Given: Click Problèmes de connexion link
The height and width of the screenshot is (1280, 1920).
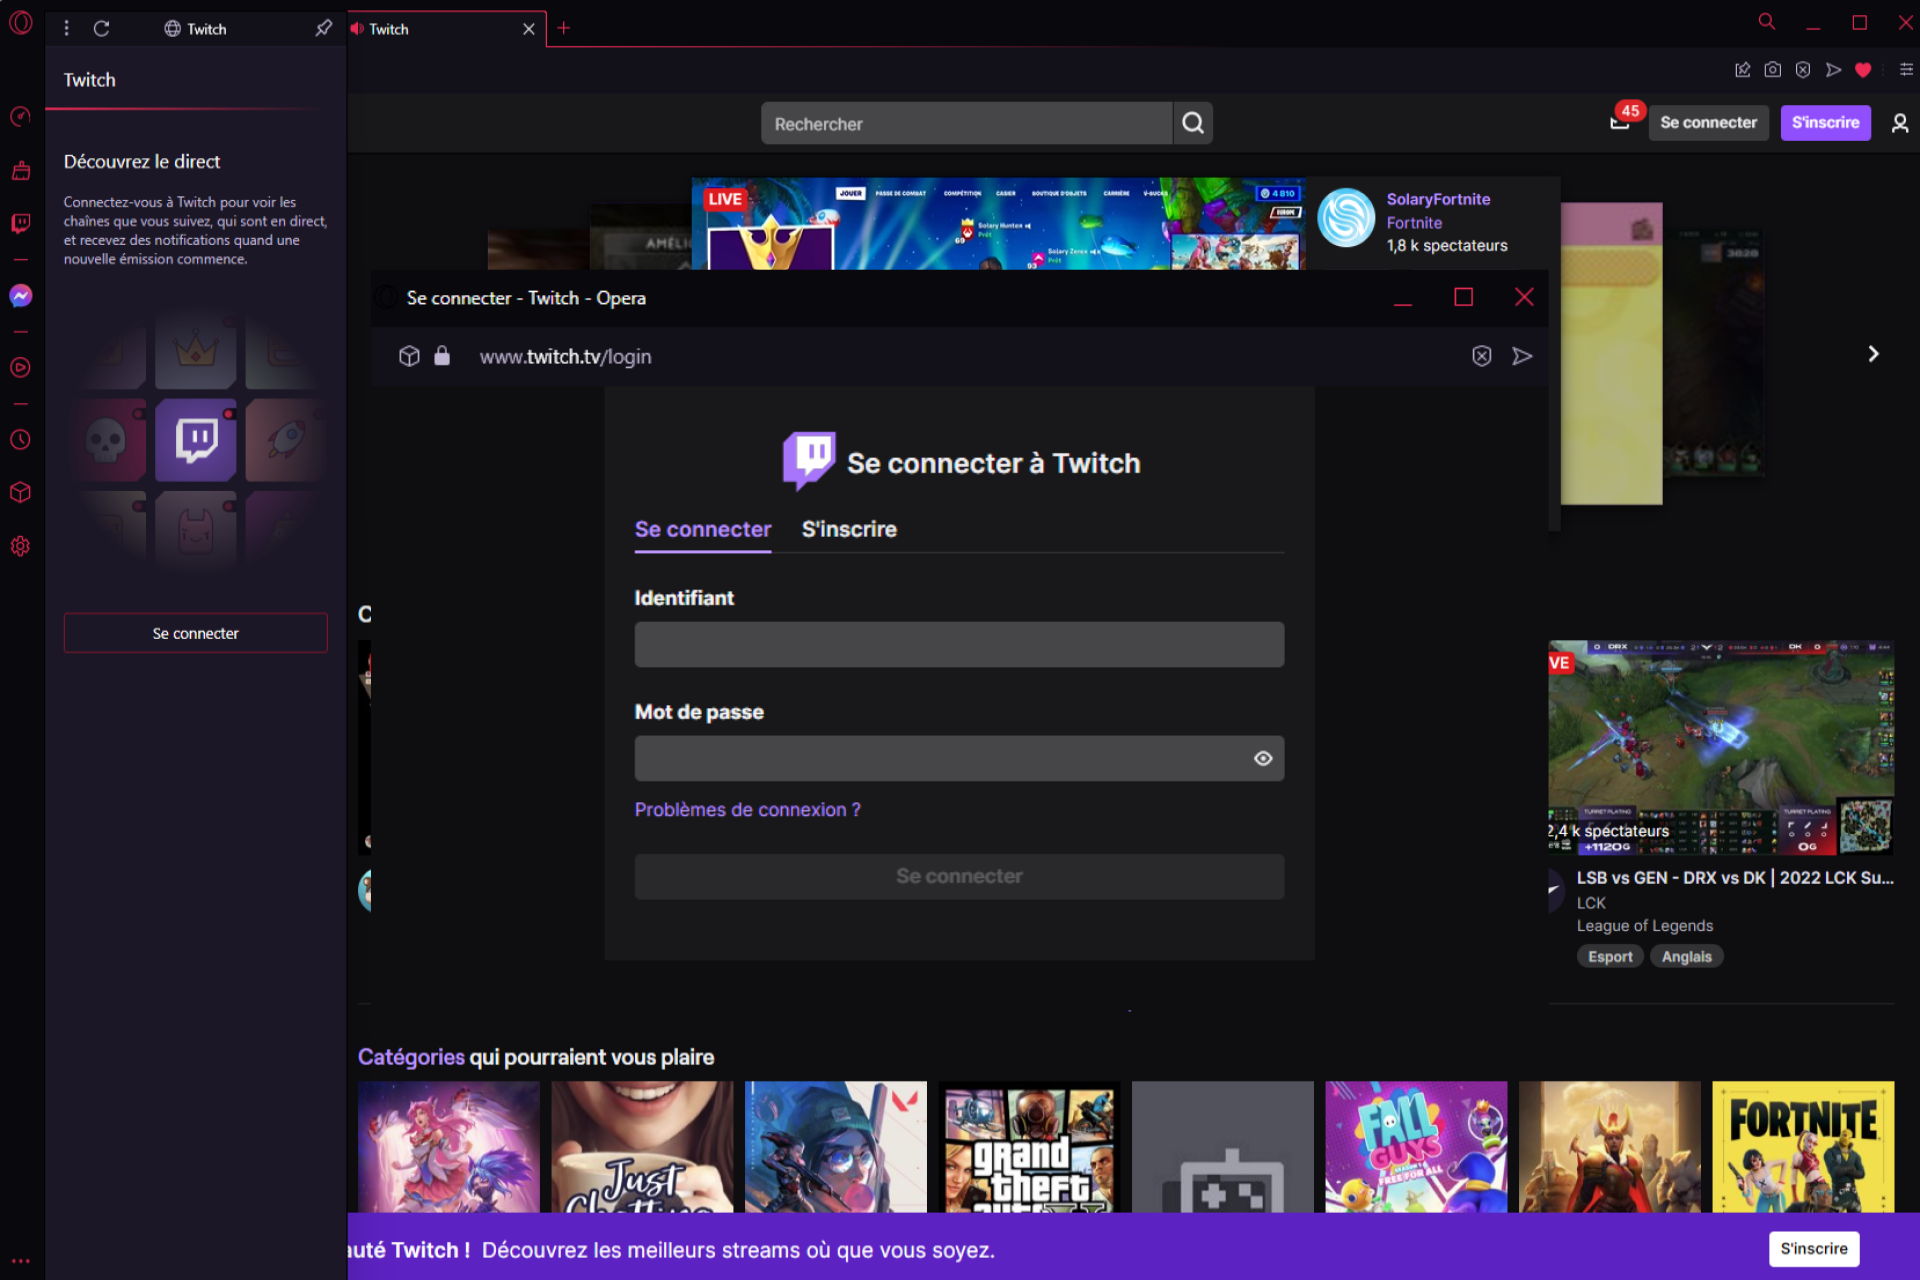Looking at the screenshot, I should point(747,810).
